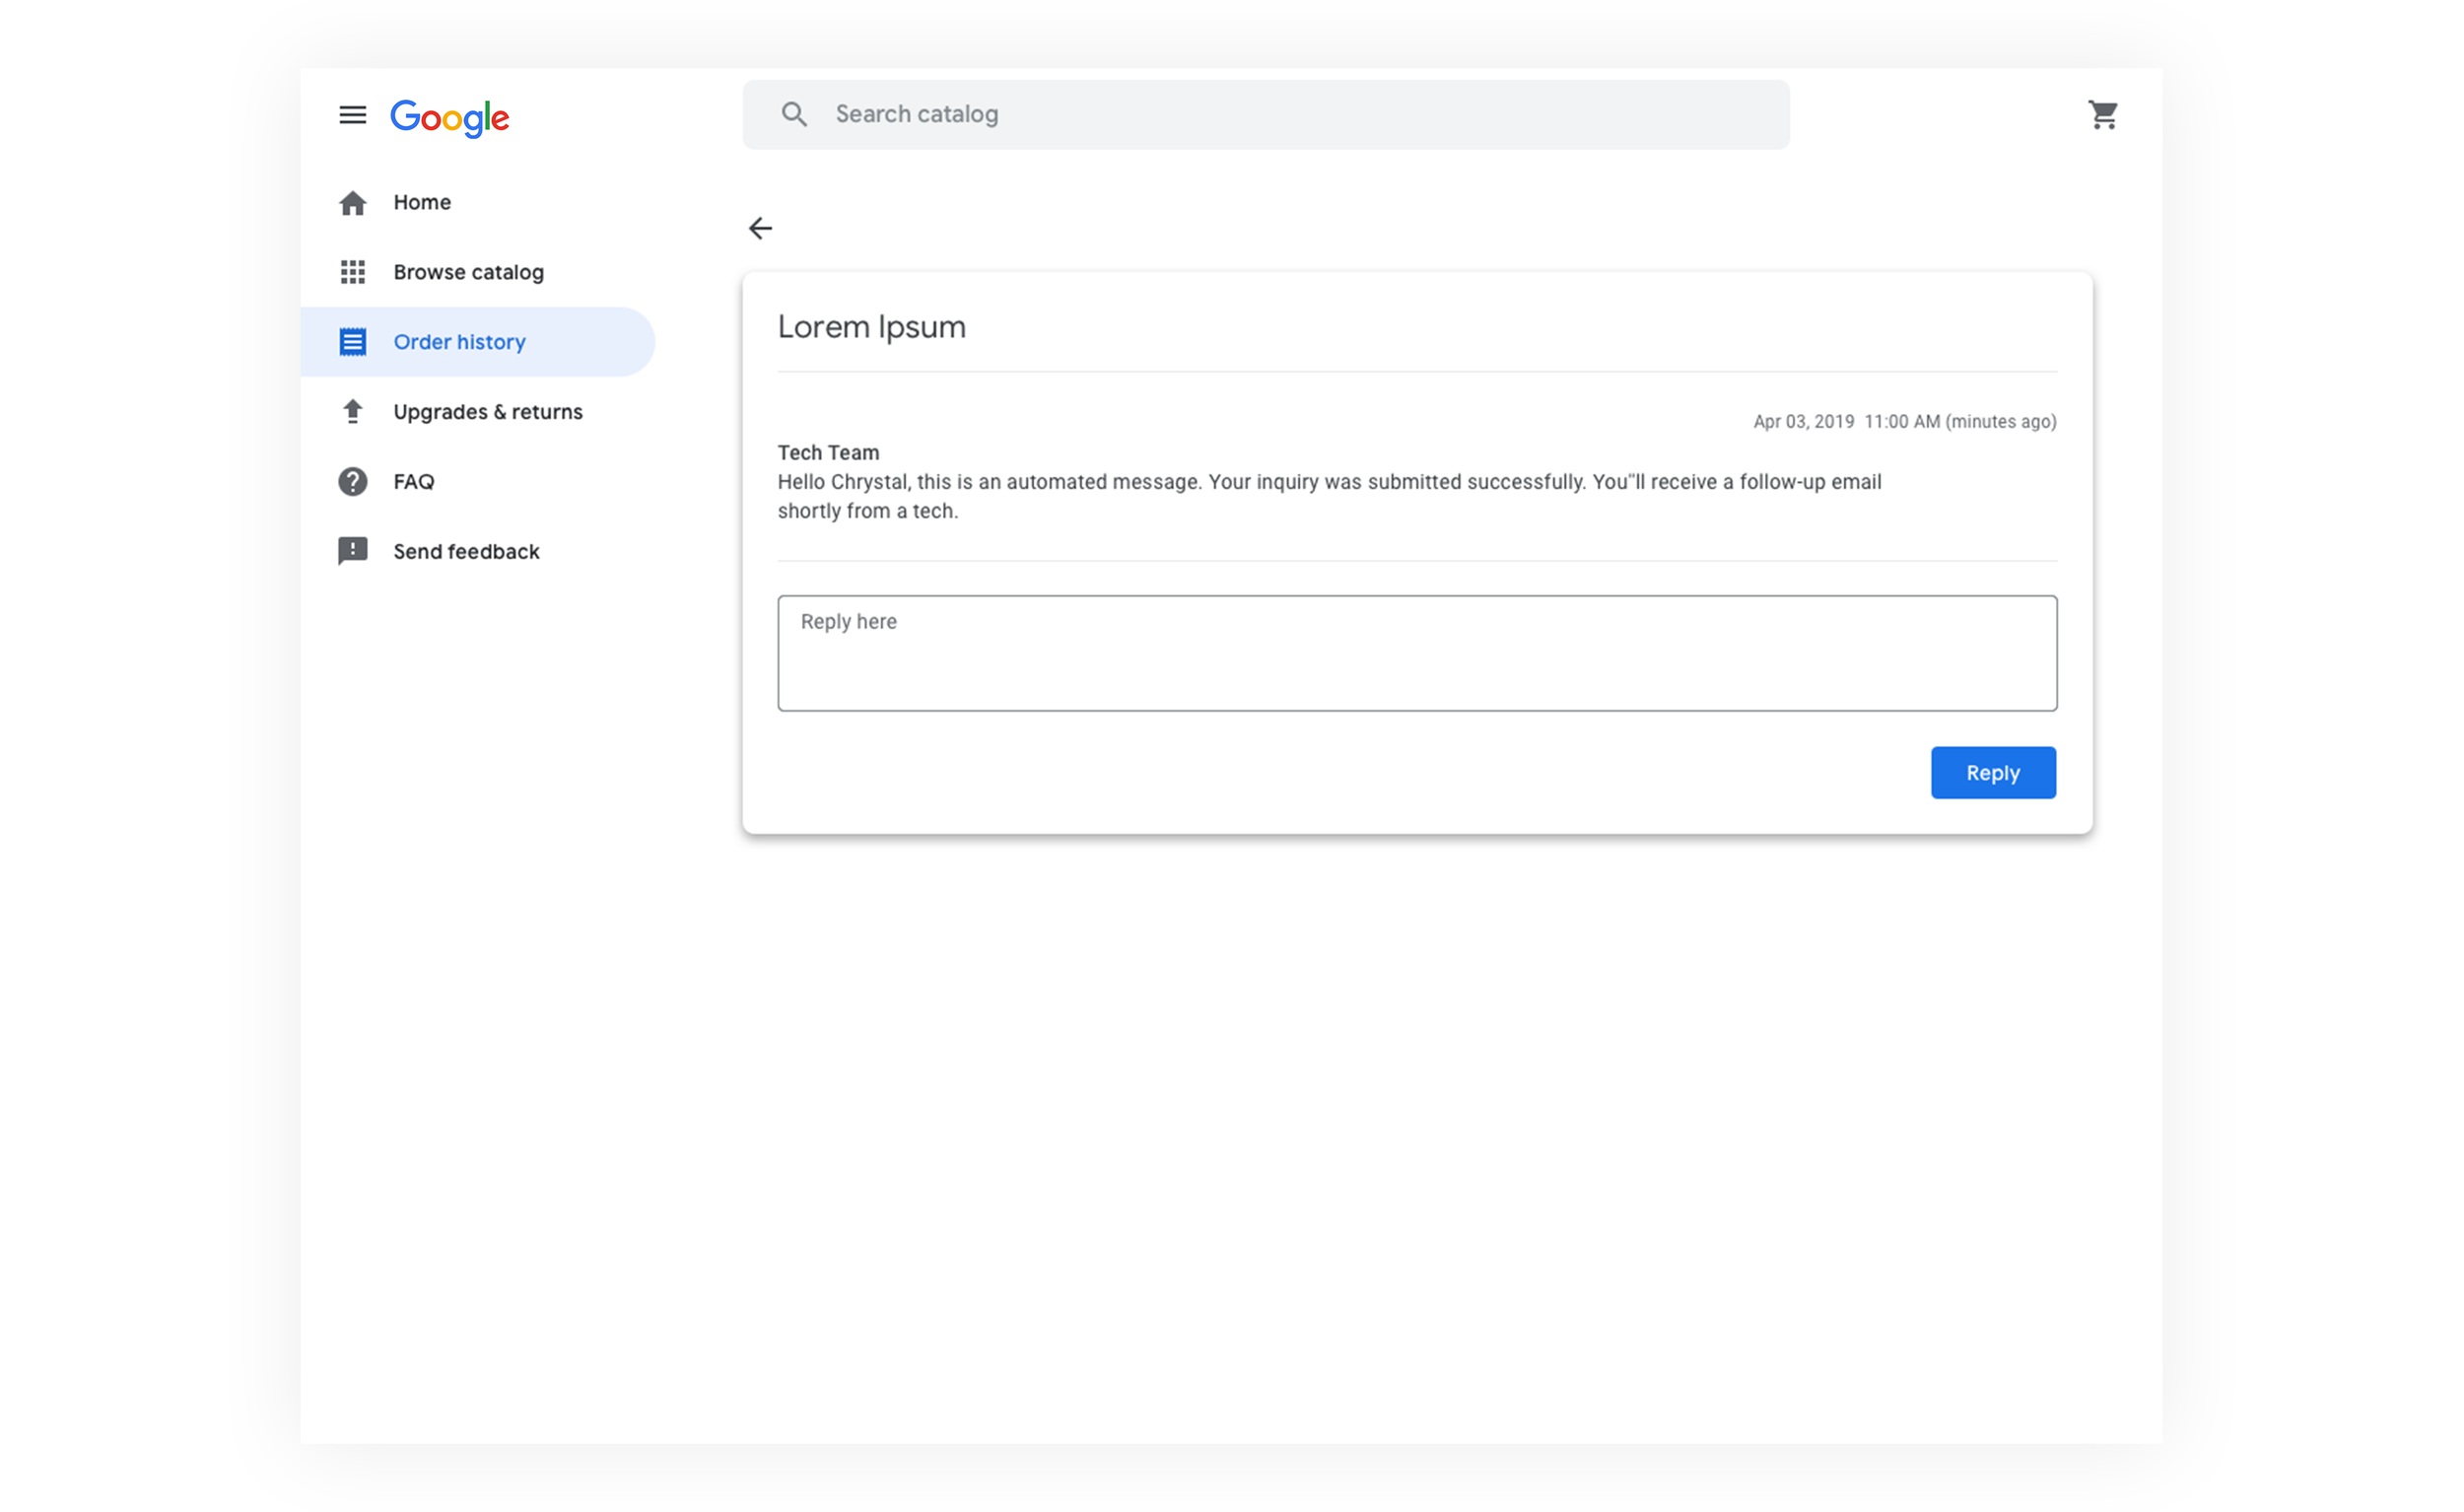This screenshot has height=1512, width=2464.
Task: Select the Order history label
Action: click(x=459, y=342)
